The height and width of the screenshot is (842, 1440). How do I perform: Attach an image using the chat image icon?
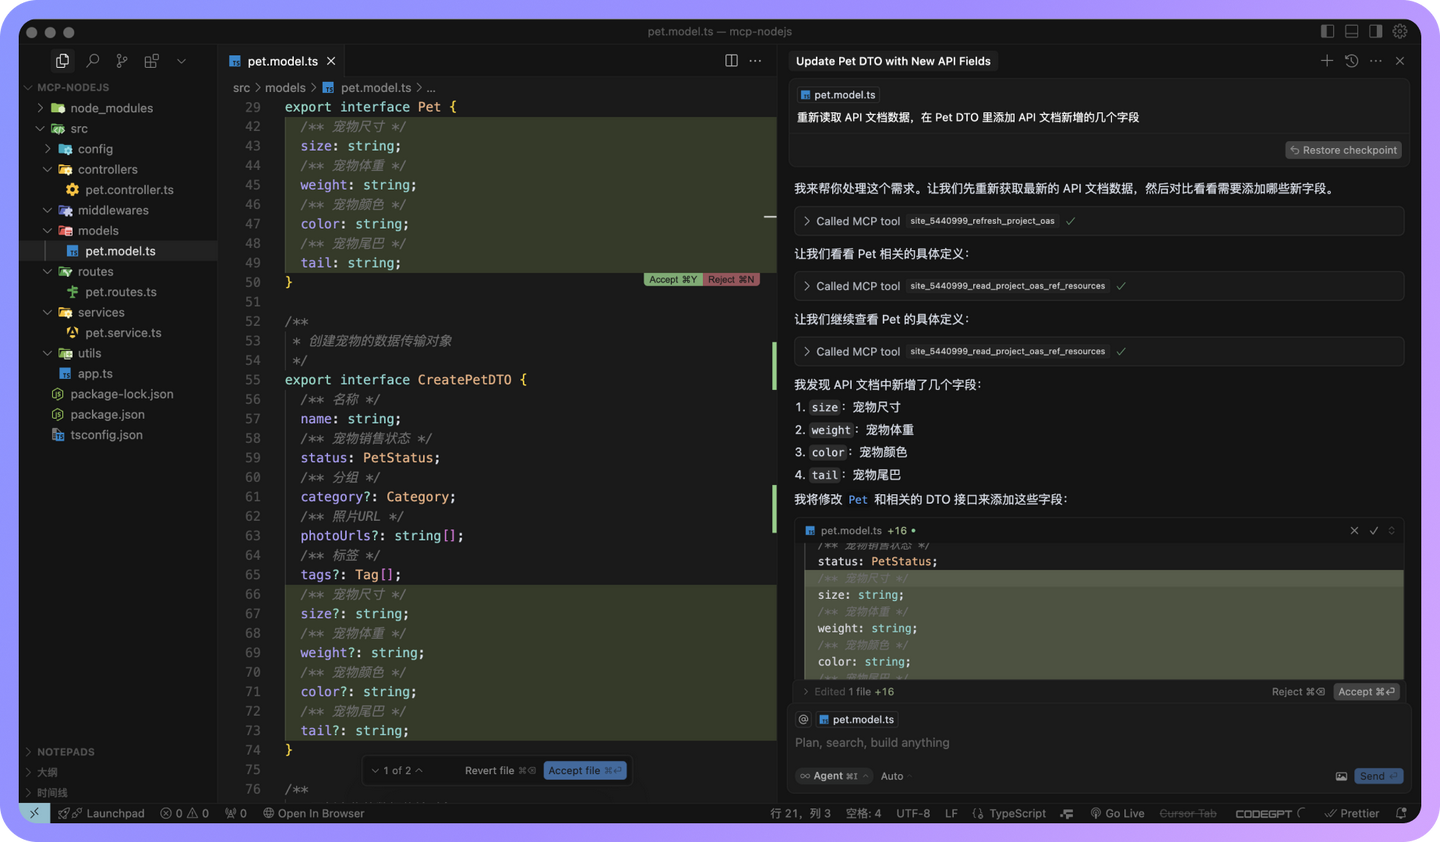coord(1340,776)
